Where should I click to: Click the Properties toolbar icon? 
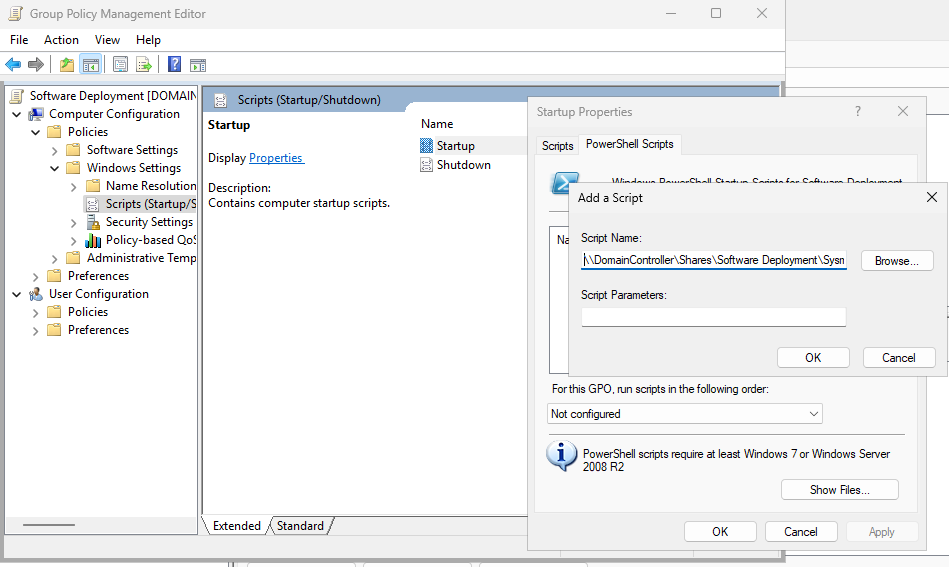pos(120,65)
